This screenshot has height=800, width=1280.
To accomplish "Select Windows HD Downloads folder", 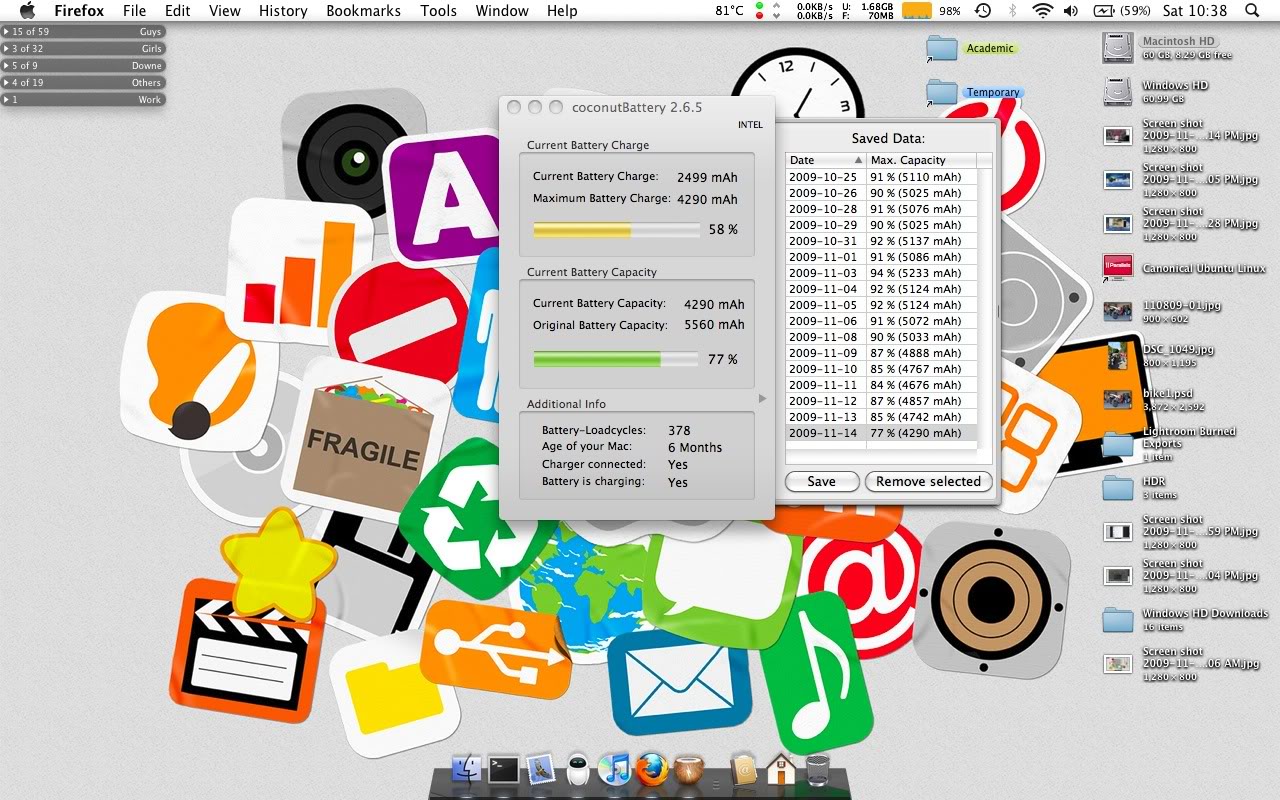I will pyautogui.click(x=1117, y=619).
